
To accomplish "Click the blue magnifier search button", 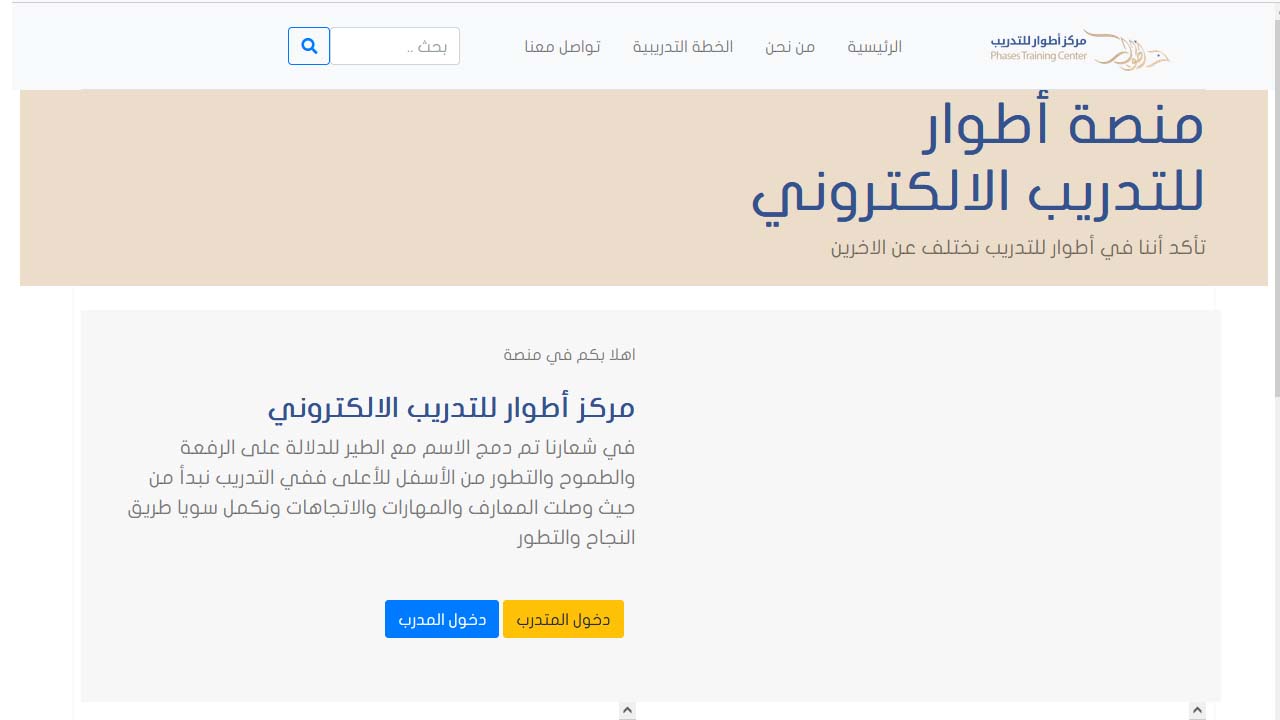I will [309, 46].
